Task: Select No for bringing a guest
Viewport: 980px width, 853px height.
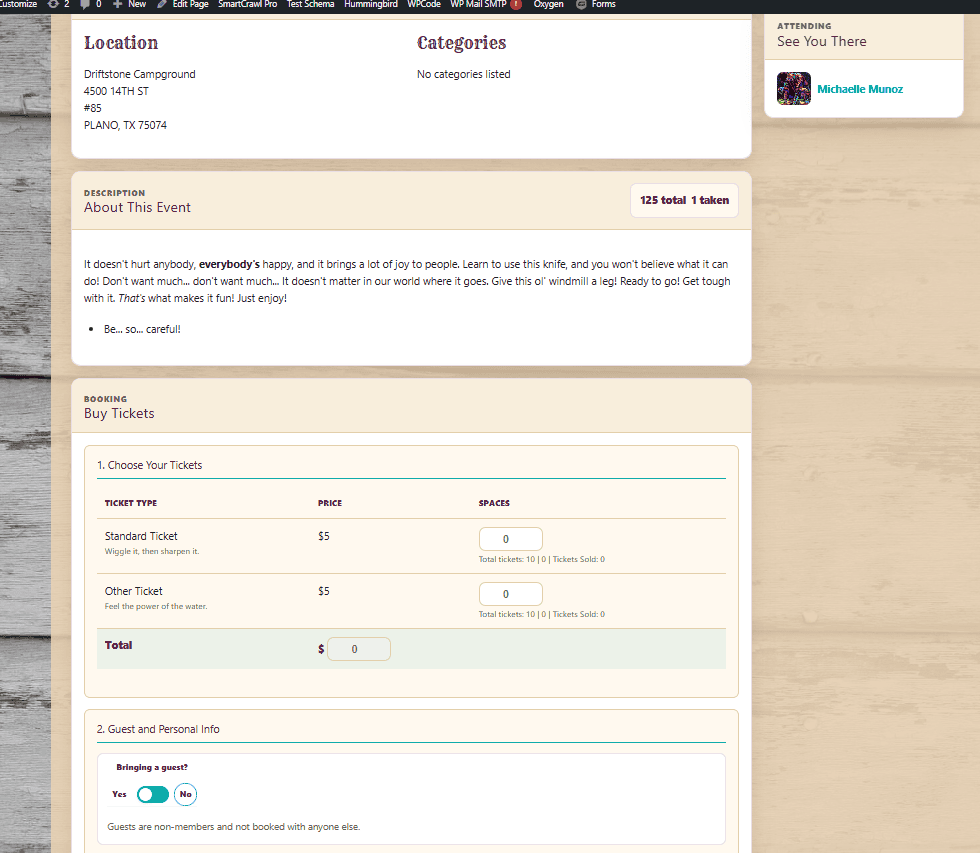Action: point(186,794)
